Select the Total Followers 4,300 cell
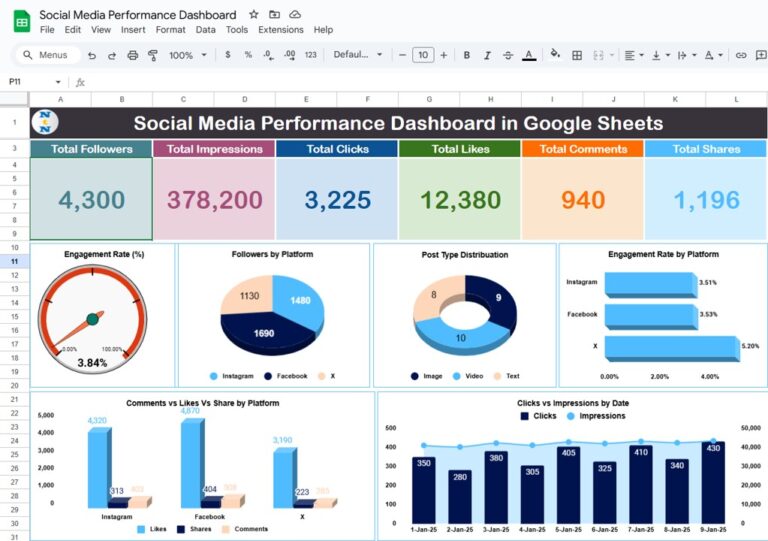768x541 pixels. pyautogui.click(x=92, y=199)
